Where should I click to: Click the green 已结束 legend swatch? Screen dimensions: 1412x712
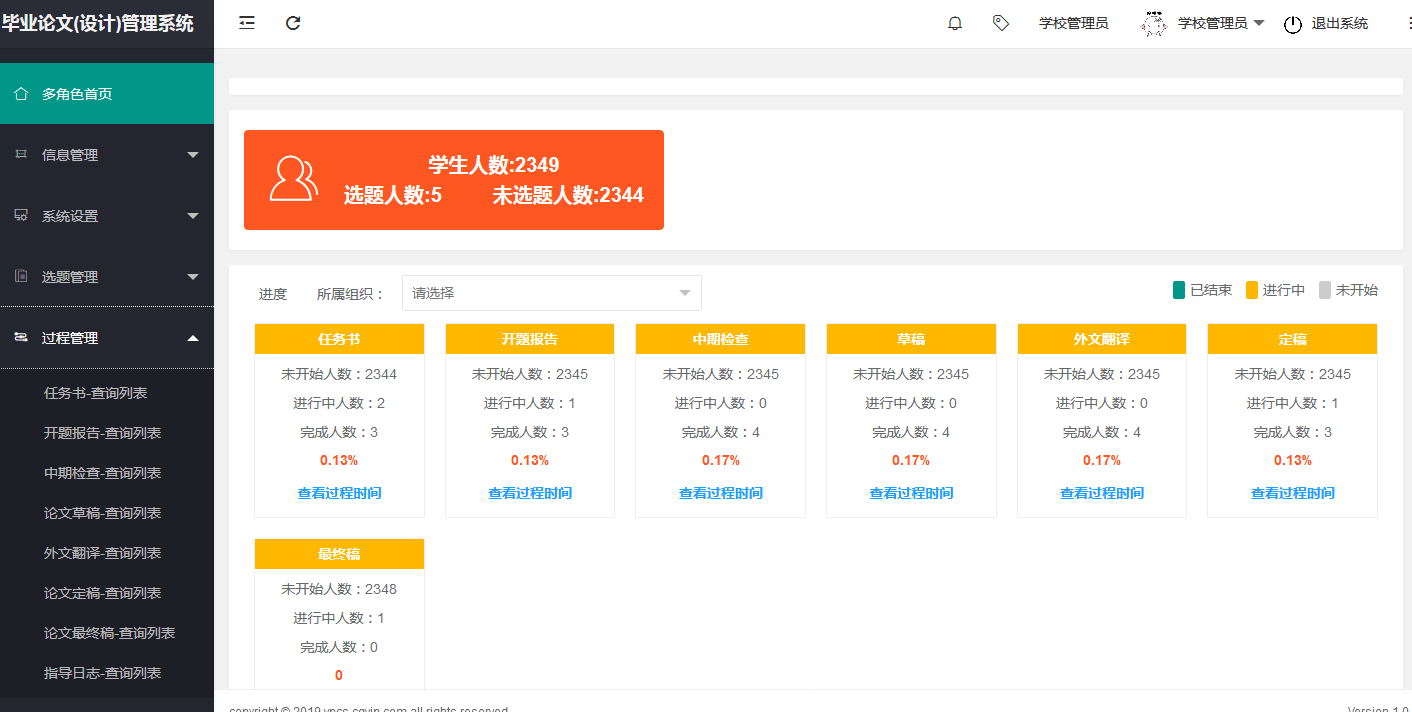pyautogui.click(x=1179, y=290)
